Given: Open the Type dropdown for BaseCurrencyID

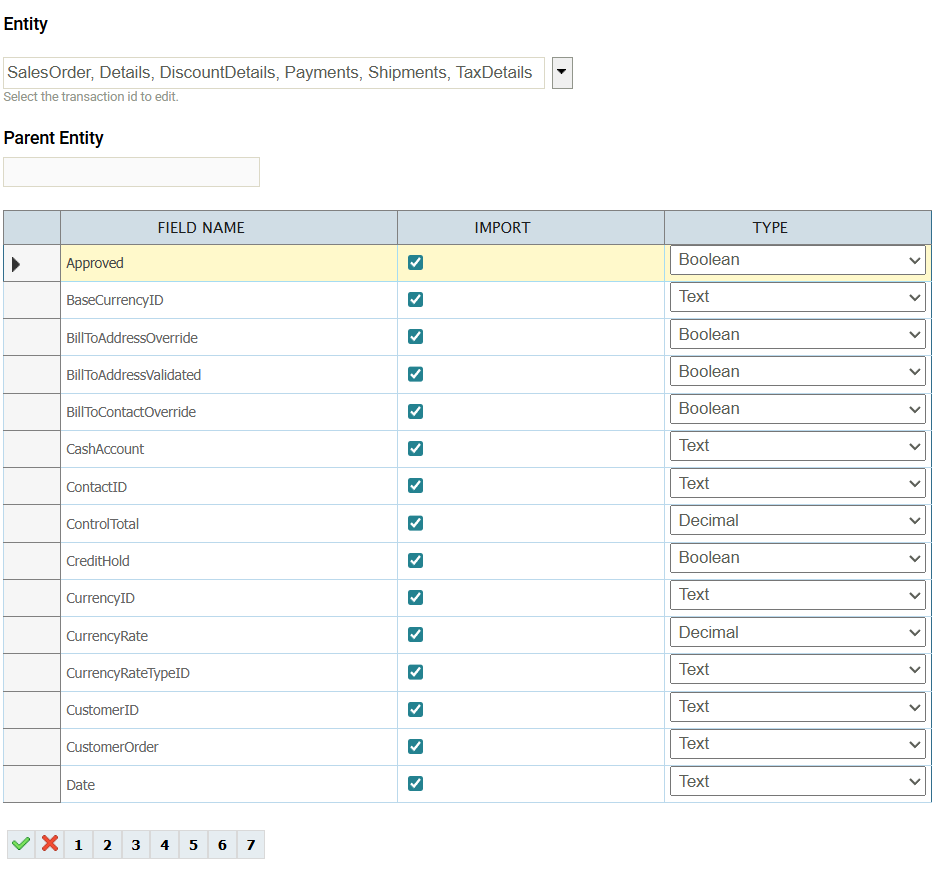Looking at the screenshot, I should point(797,297).
